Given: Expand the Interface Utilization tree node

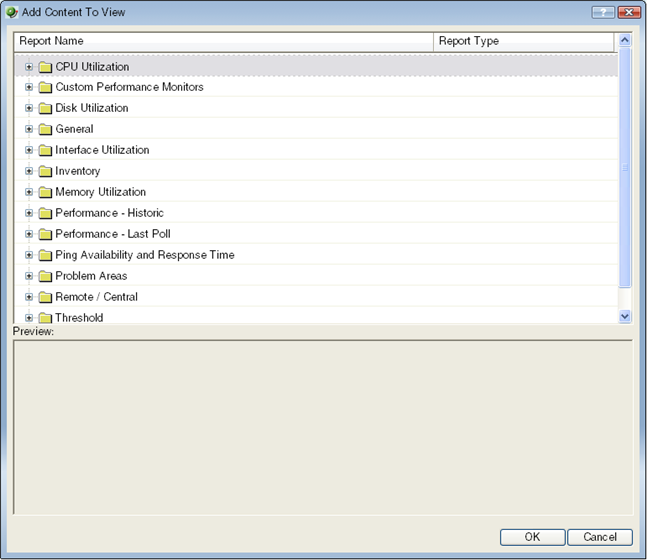Looking at the screenshot, I should [29, 150].
